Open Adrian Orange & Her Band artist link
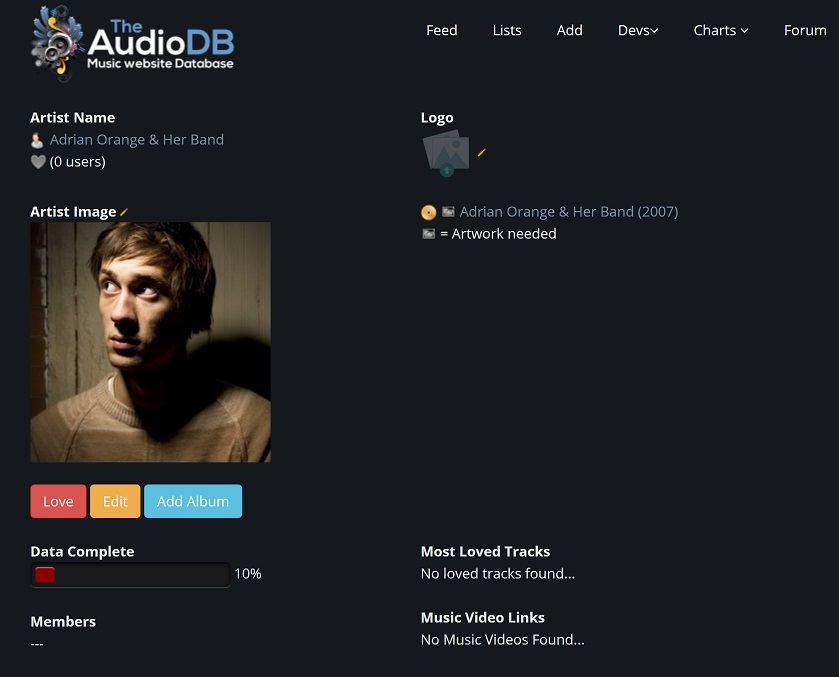The height and width of the screenshot is (677, 839). point(137,140)
